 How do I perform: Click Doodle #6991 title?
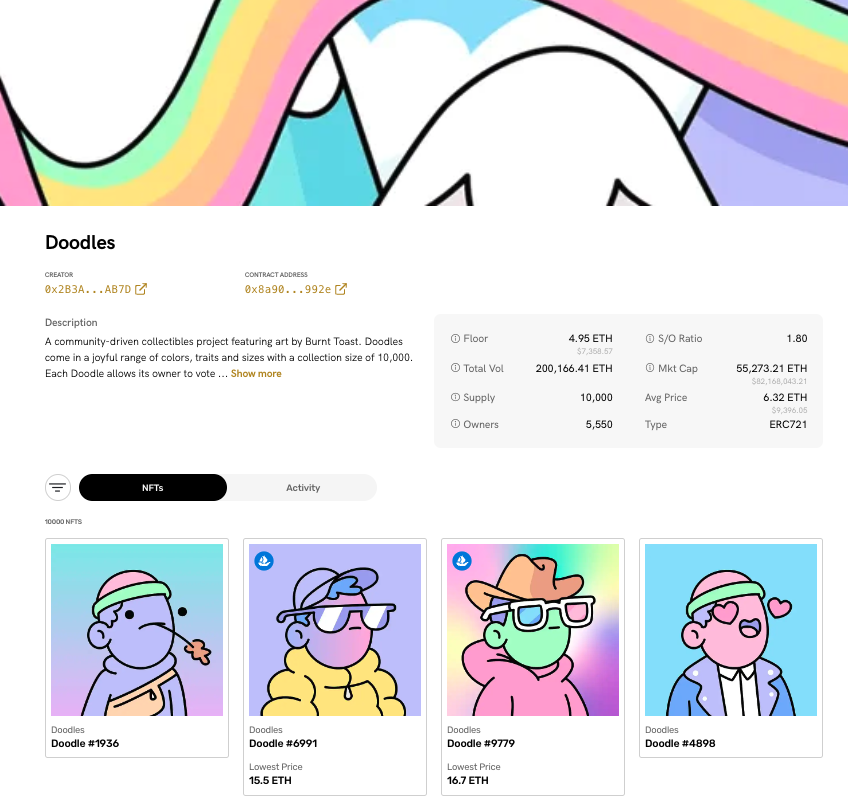coord(283,743)
